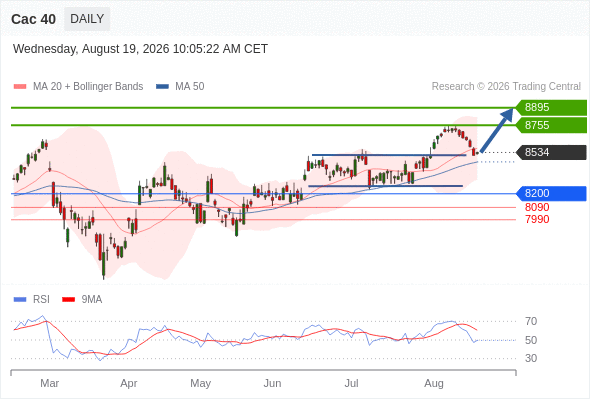The width and height of the screenshot is (590, 400).
Task: Select the MA 20 + Bollinger Bands legend label
Action: (88, 87)
